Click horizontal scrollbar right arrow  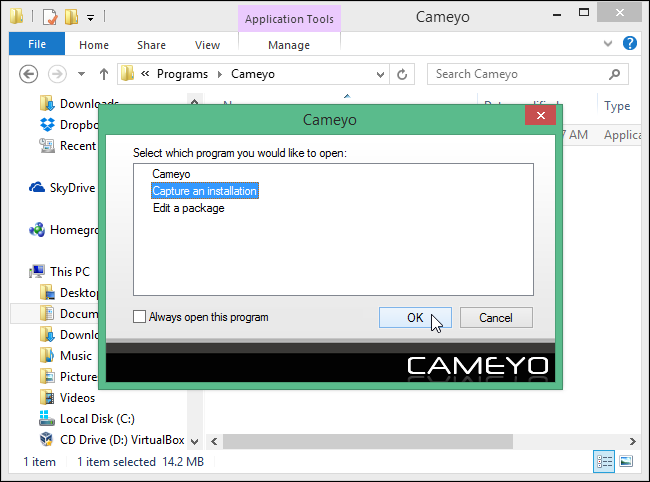[633, 441]
